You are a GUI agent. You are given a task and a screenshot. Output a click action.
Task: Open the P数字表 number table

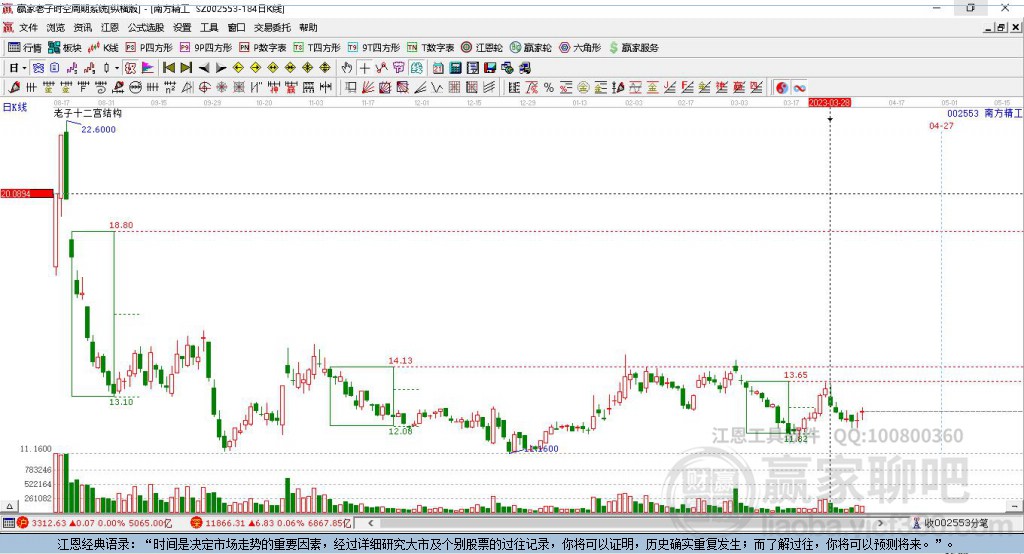pyautogui.click(x=263, y=47)
